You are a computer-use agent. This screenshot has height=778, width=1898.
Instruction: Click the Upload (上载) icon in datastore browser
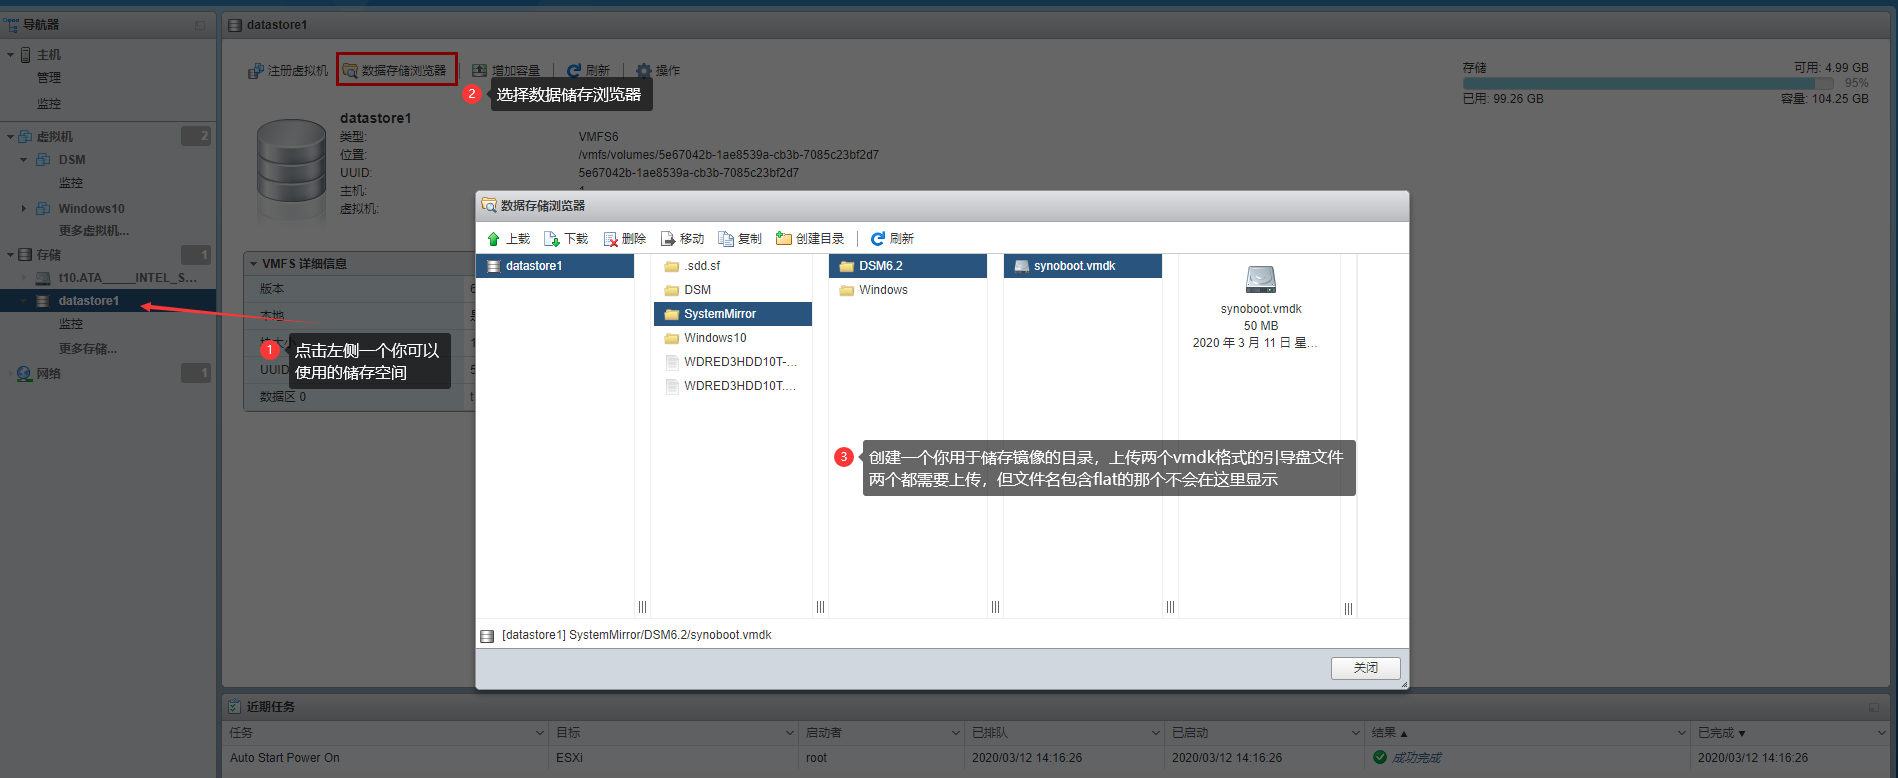click(494, 239)
